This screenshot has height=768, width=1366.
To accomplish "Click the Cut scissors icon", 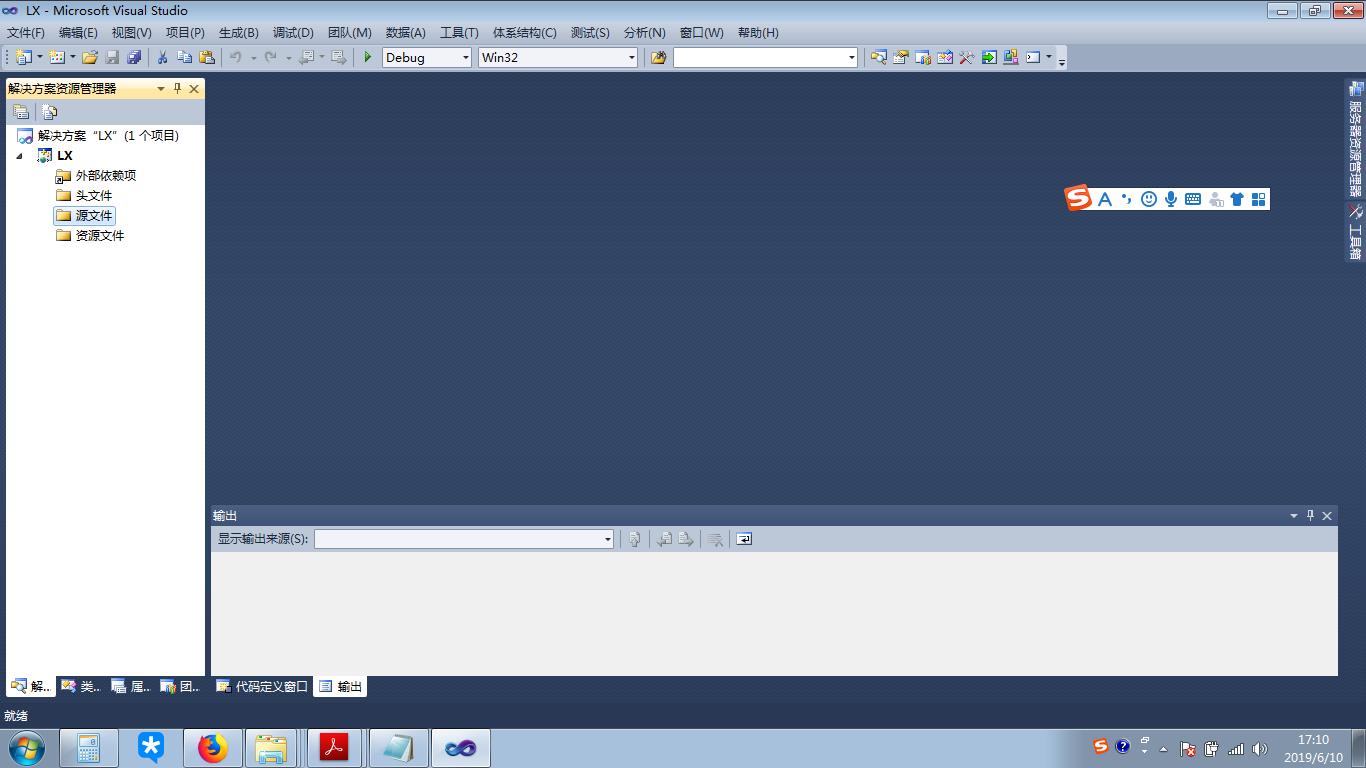I will coord(162,57).
